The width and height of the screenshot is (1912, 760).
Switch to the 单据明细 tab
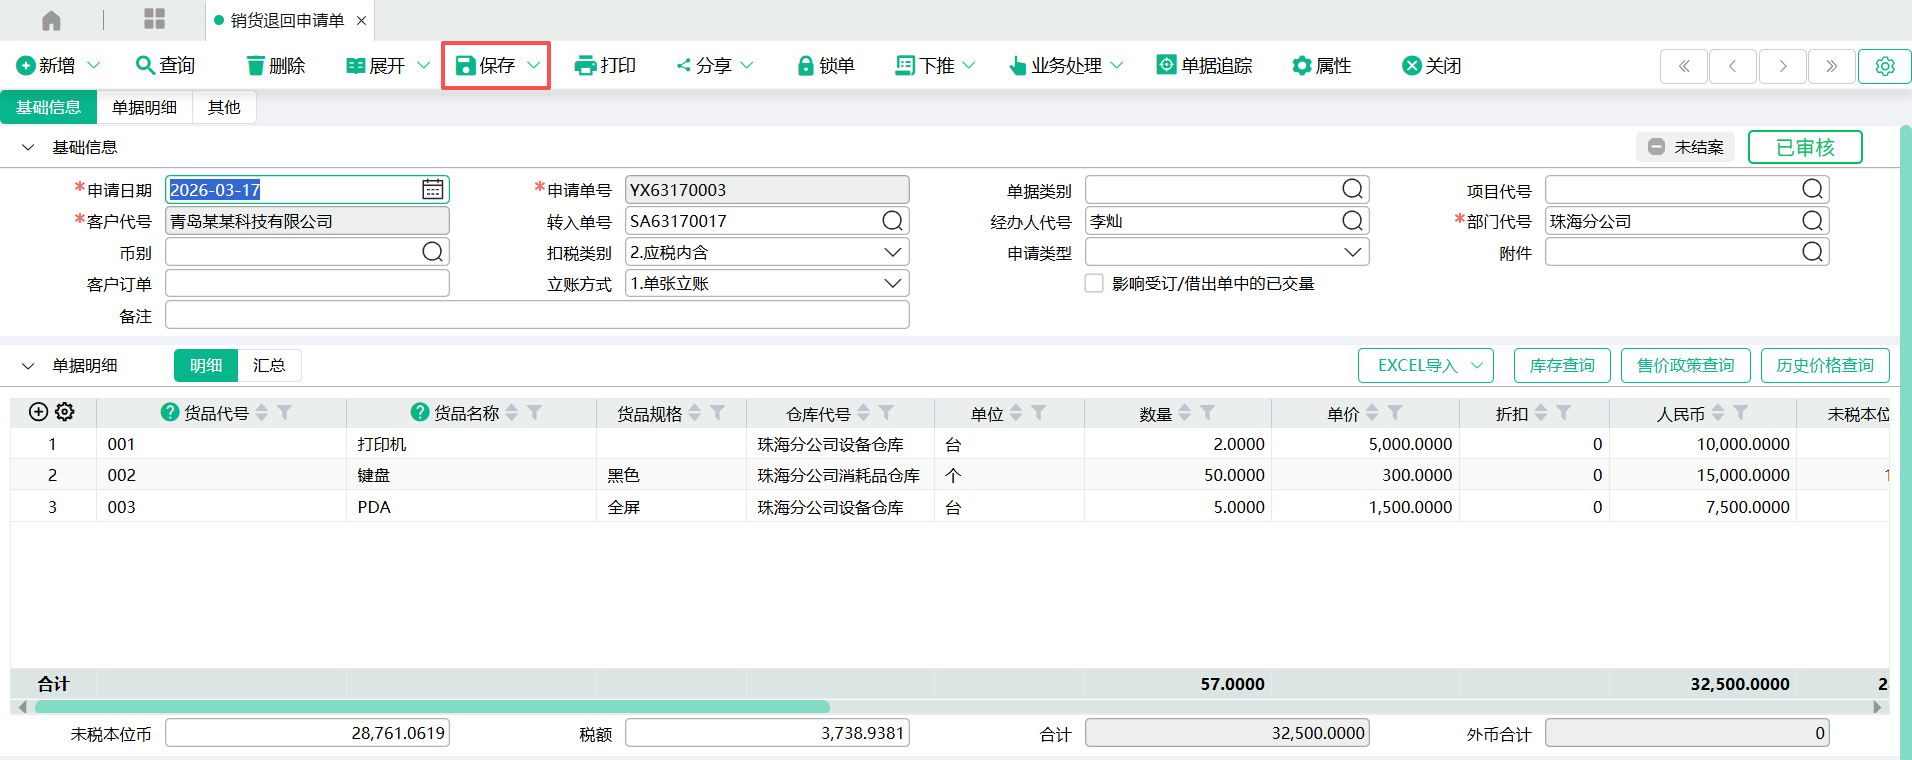click(x=144, y=107)
